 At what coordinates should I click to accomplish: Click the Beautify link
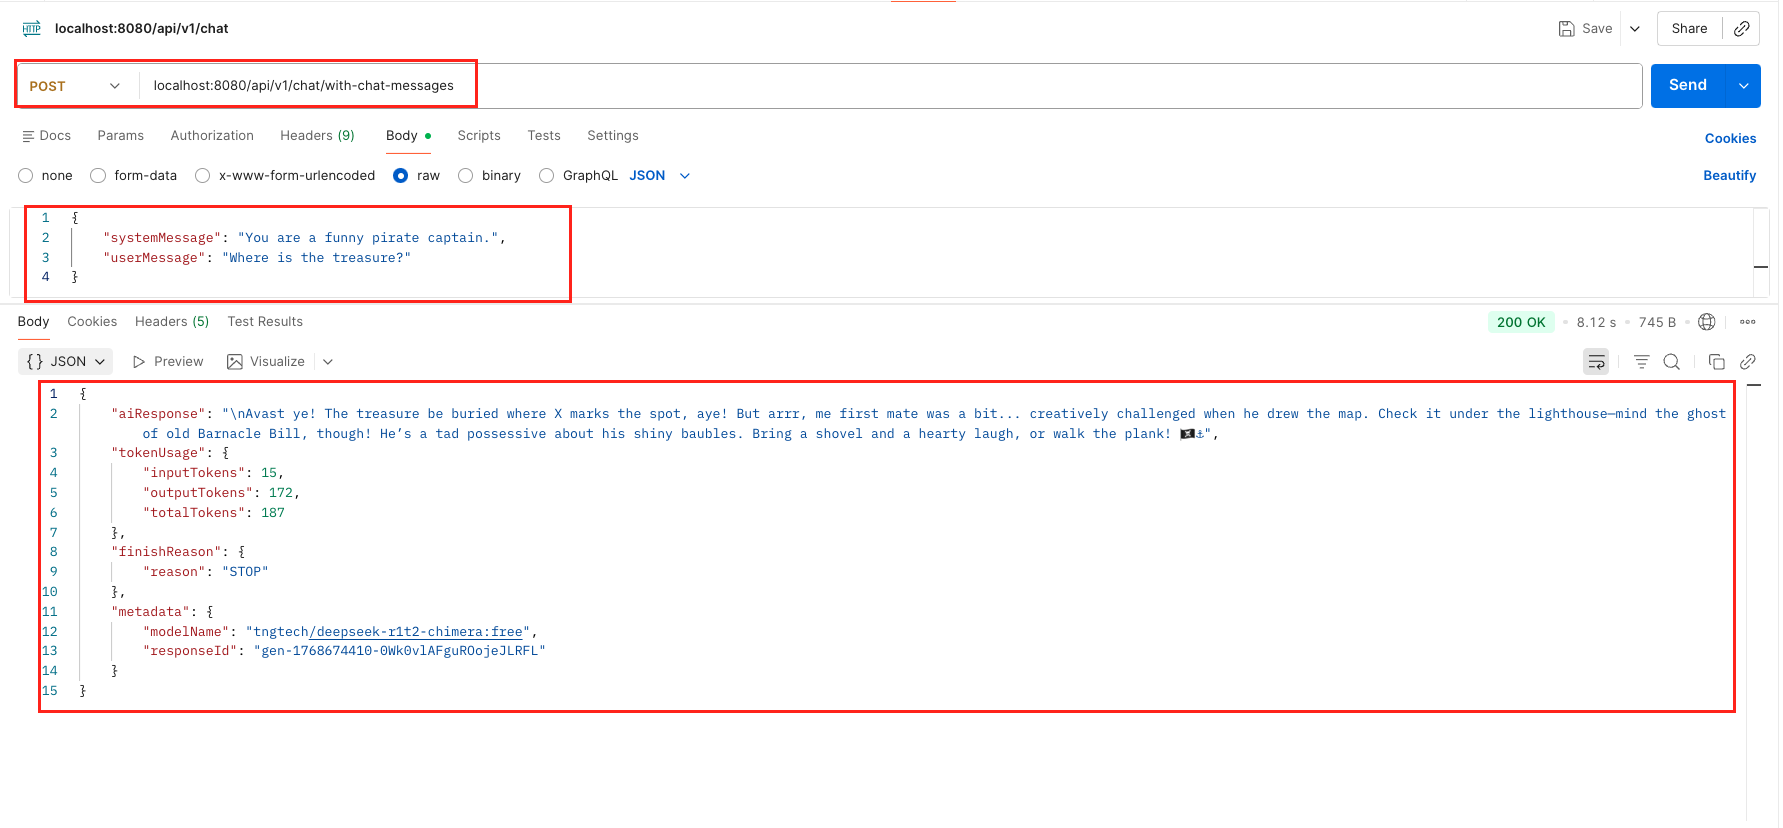(x=1729, y=176)
